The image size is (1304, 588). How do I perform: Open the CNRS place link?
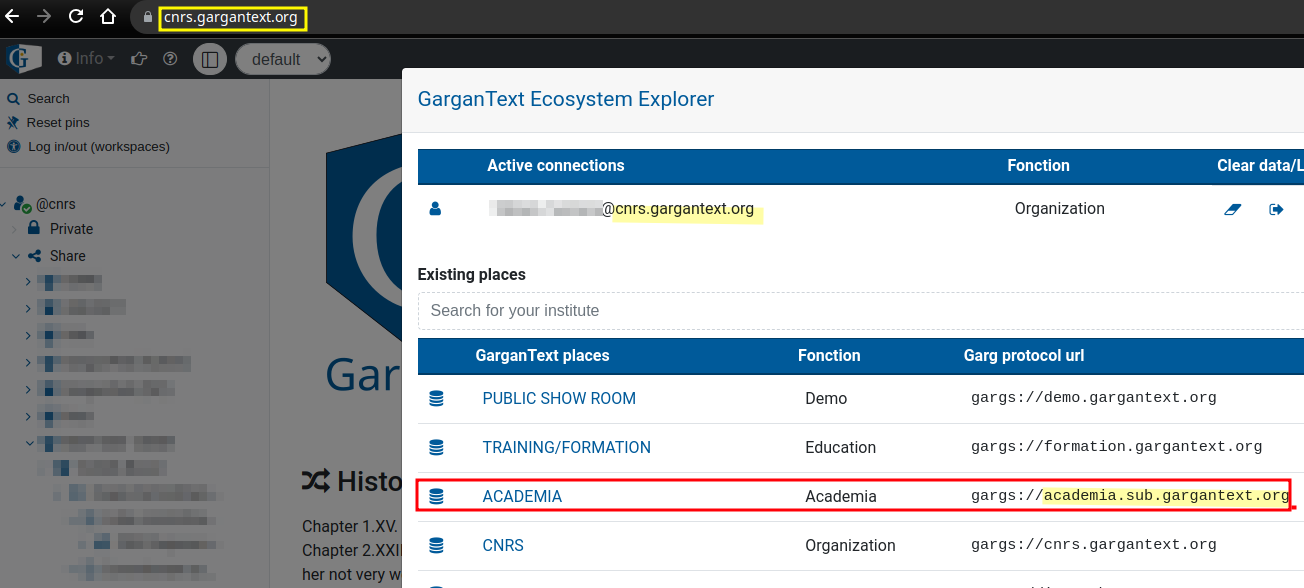pos(503,545)
